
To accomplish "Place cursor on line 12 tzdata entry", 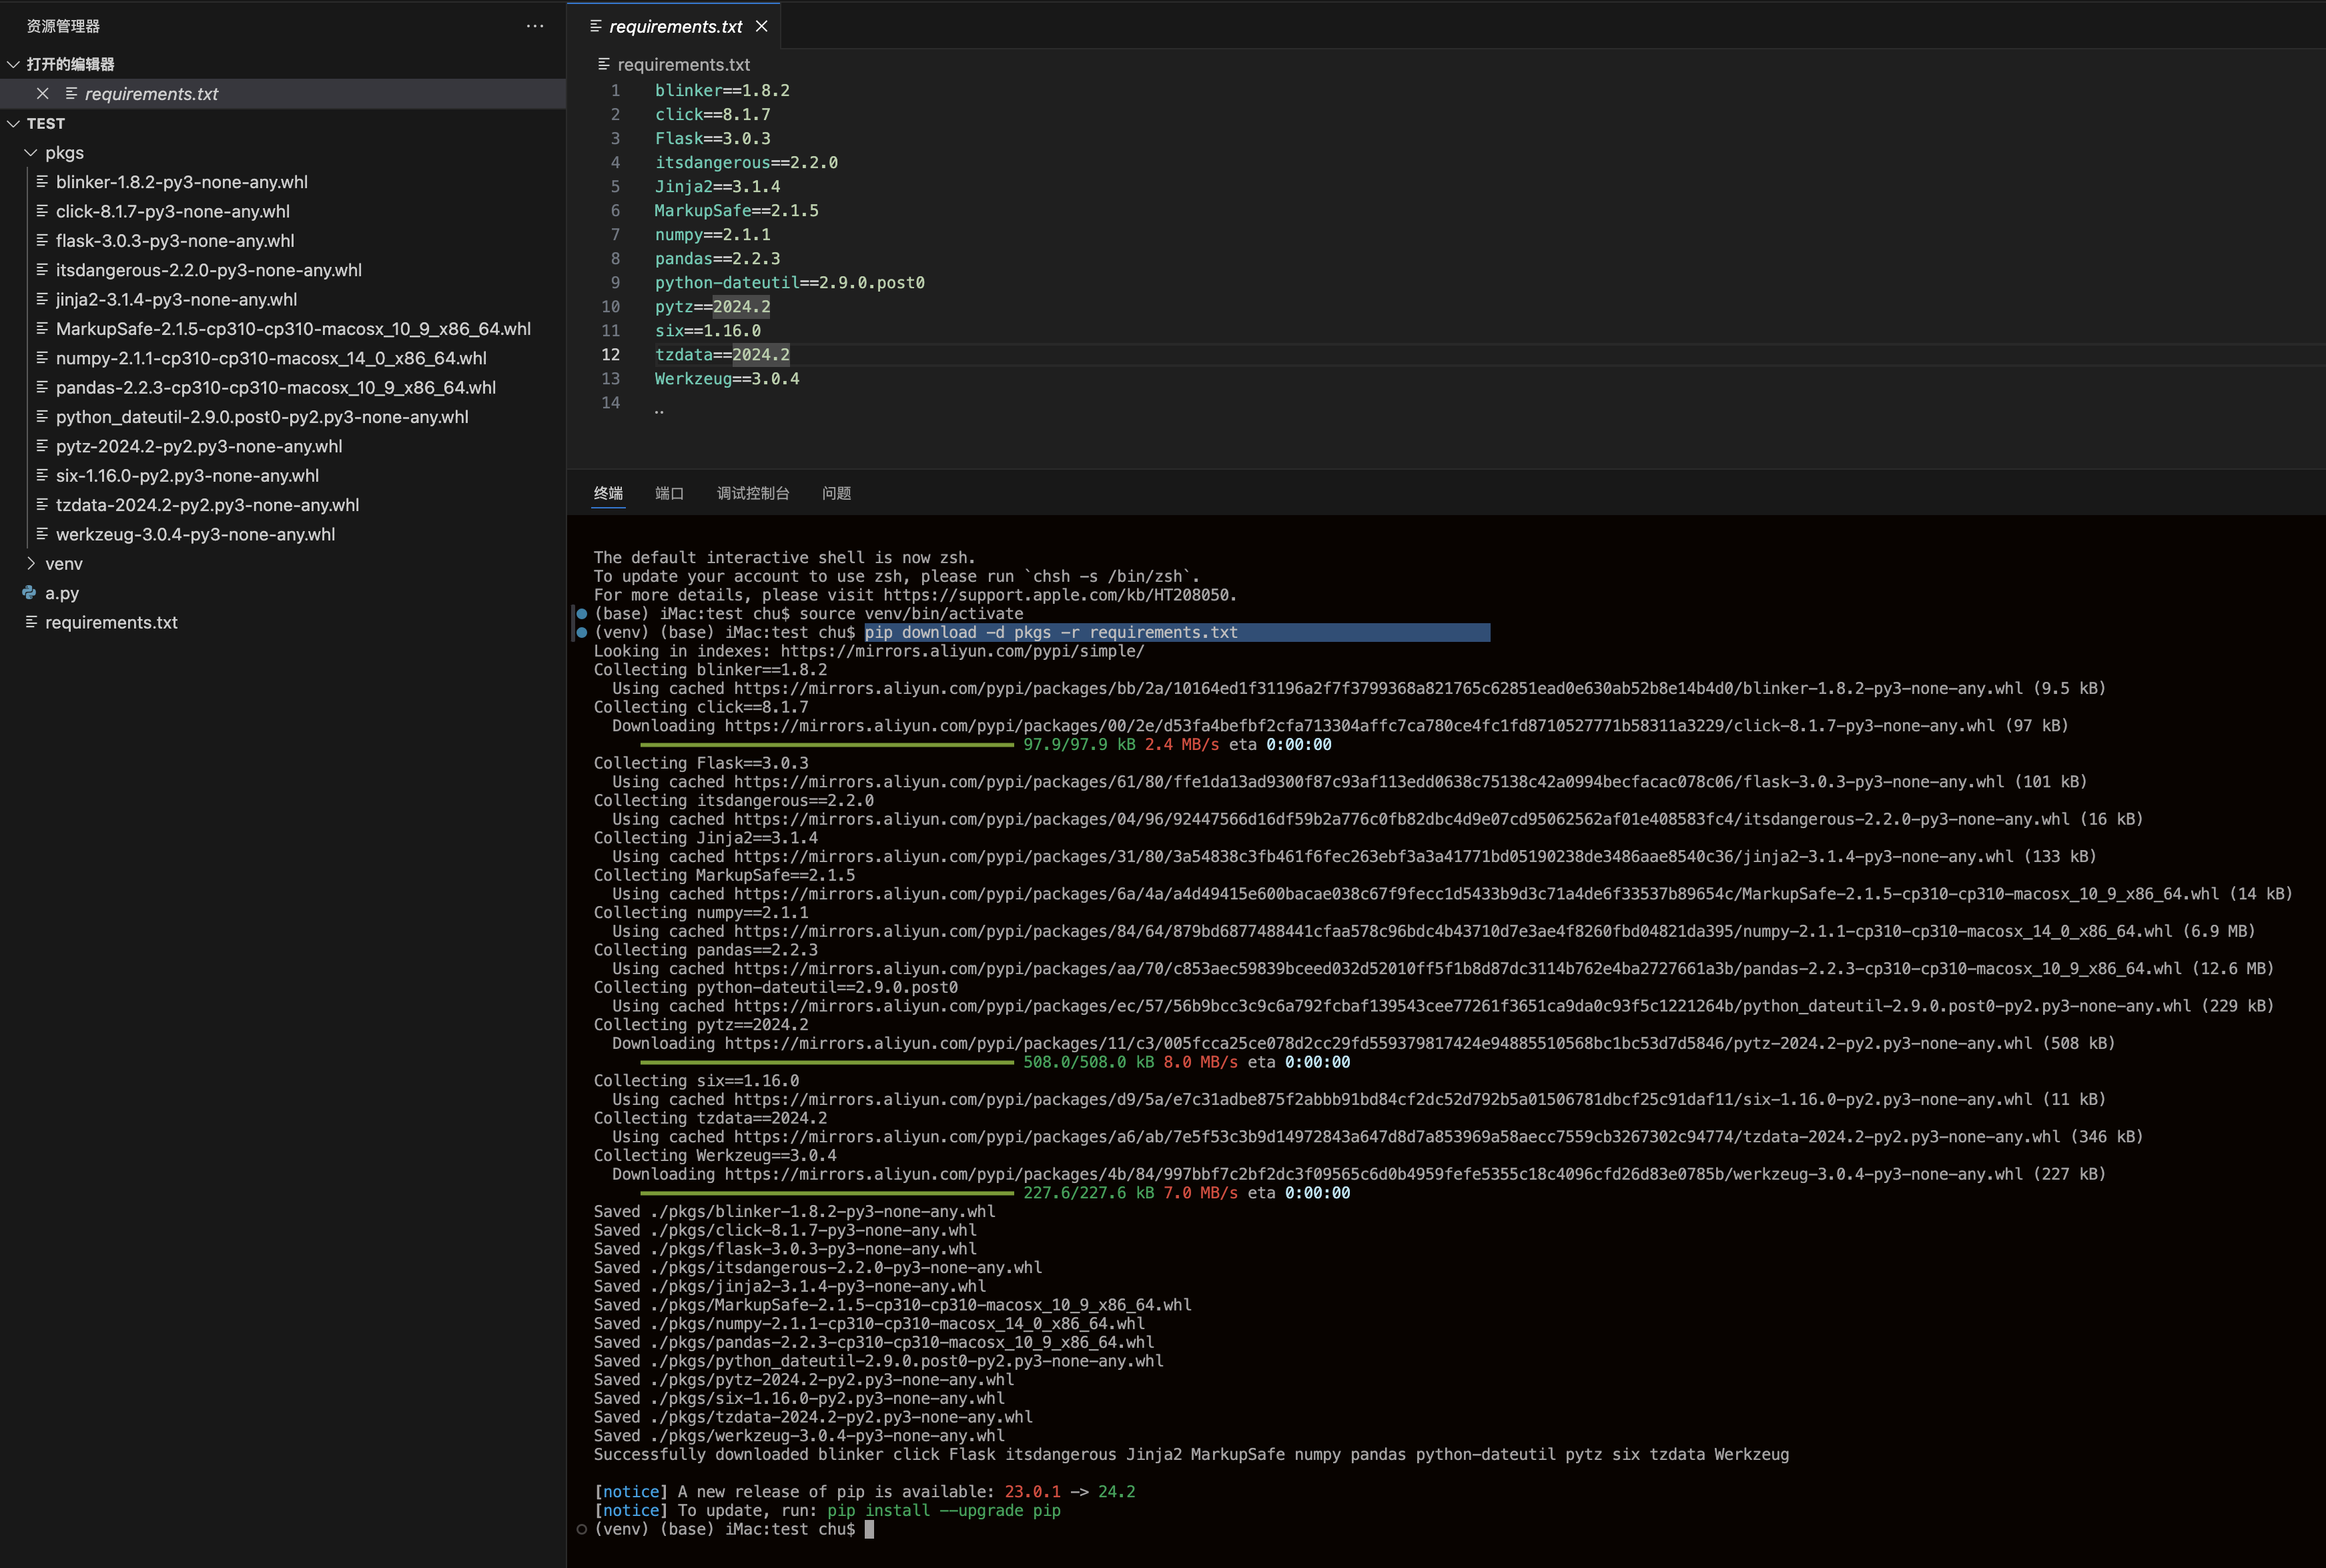I will point(722,355).
